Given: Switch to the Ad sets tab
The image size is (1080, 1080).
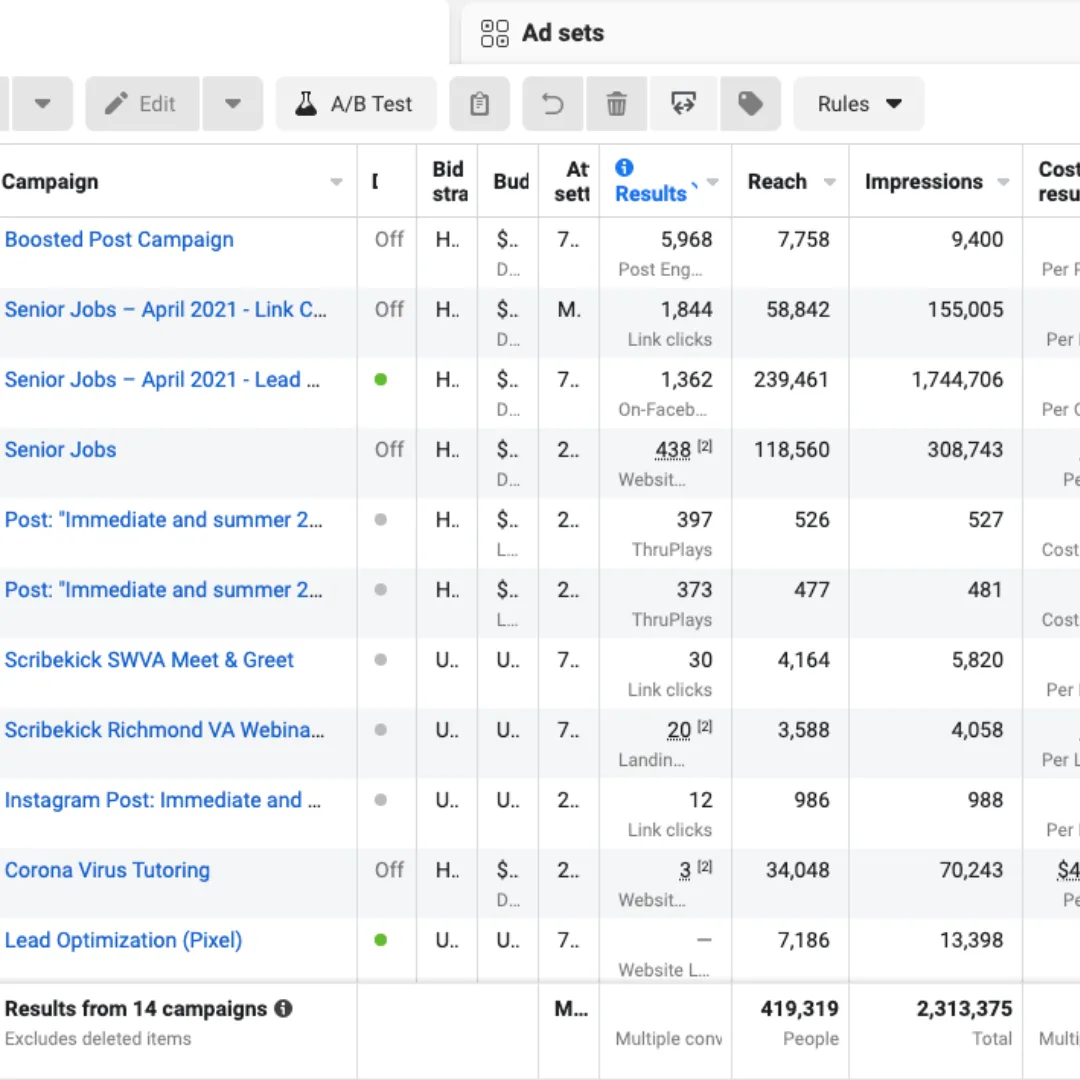Looking at the screenshot, I should point(563,33).
